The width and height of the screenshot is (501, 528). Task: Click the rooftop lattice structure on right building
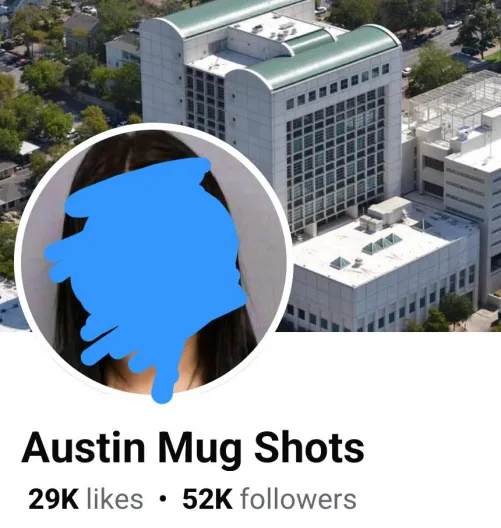click(x=455, y=101)
